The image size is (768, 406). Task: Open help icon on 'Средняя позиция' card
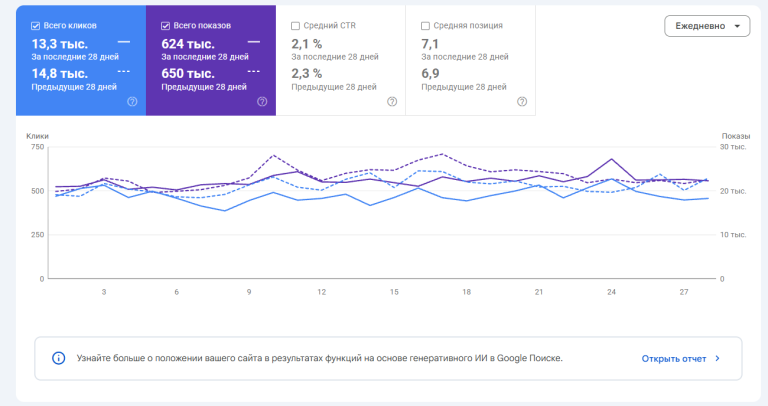click(522, 101)
